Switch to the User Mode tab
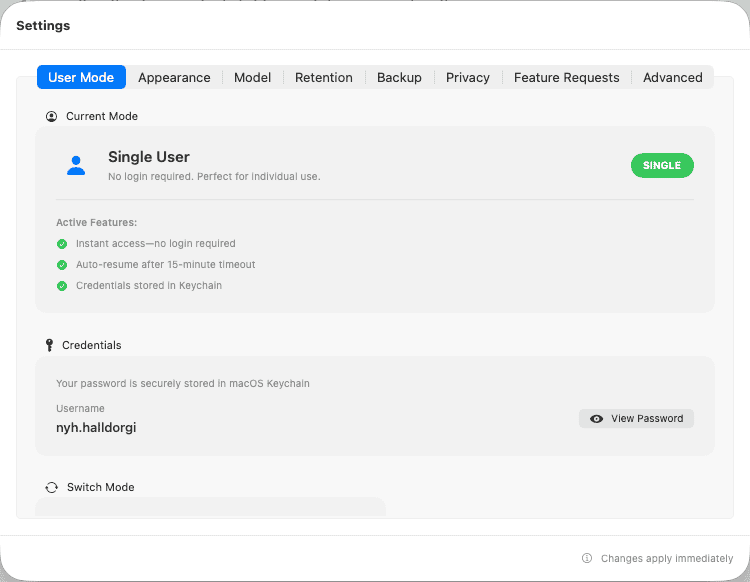 click(x=81, y=77)
